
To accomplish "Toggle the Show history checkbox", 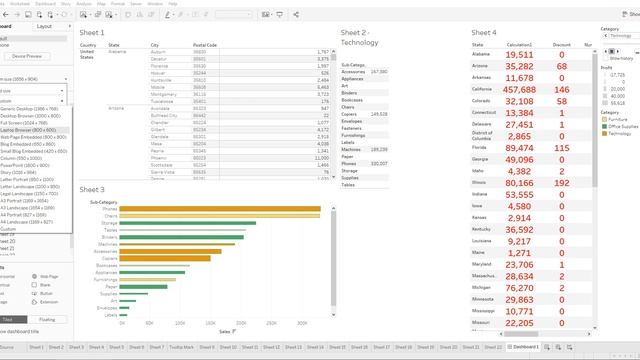I will click(606, 58).
